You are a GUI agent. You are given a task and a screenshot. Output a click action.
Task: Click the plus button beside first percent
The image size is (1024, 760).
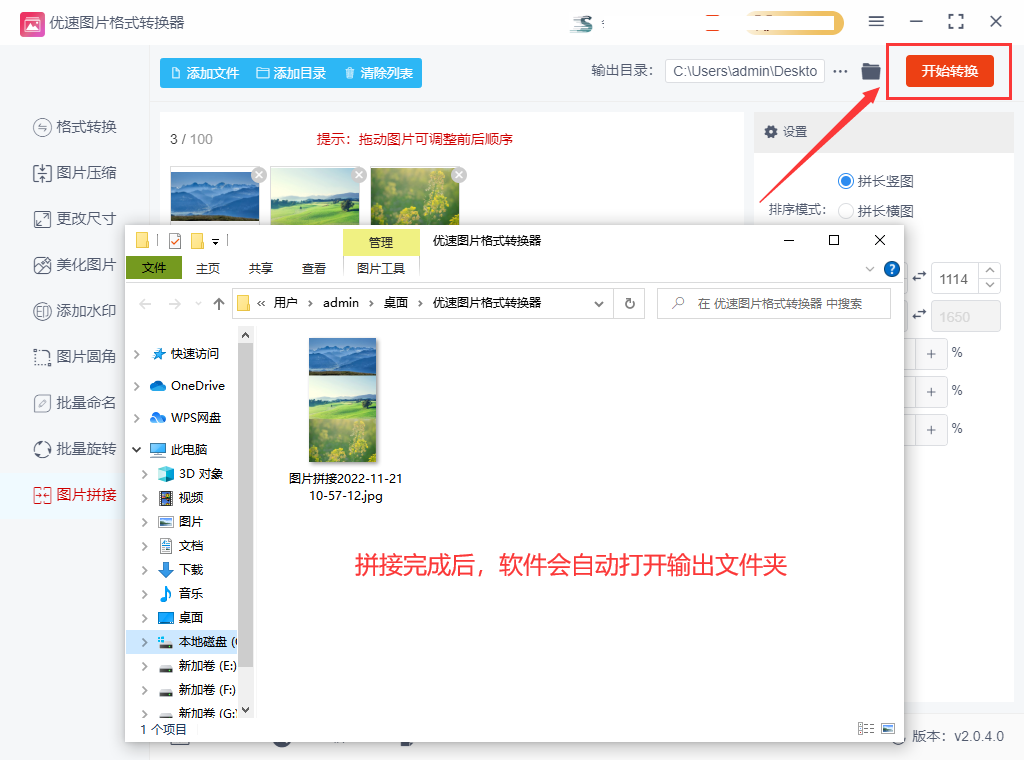931,354
